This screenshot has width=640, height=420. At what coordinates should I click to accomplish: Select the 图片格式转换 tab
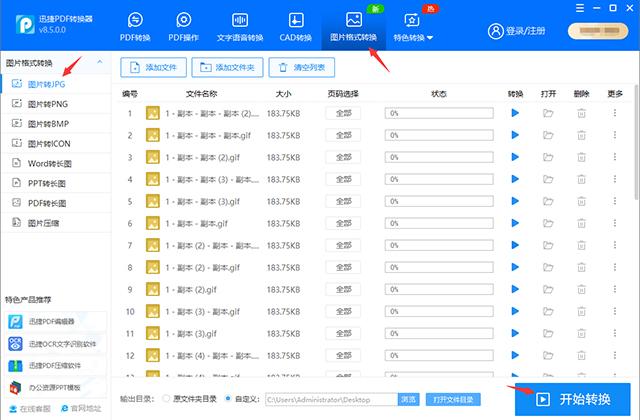(353, 27)
